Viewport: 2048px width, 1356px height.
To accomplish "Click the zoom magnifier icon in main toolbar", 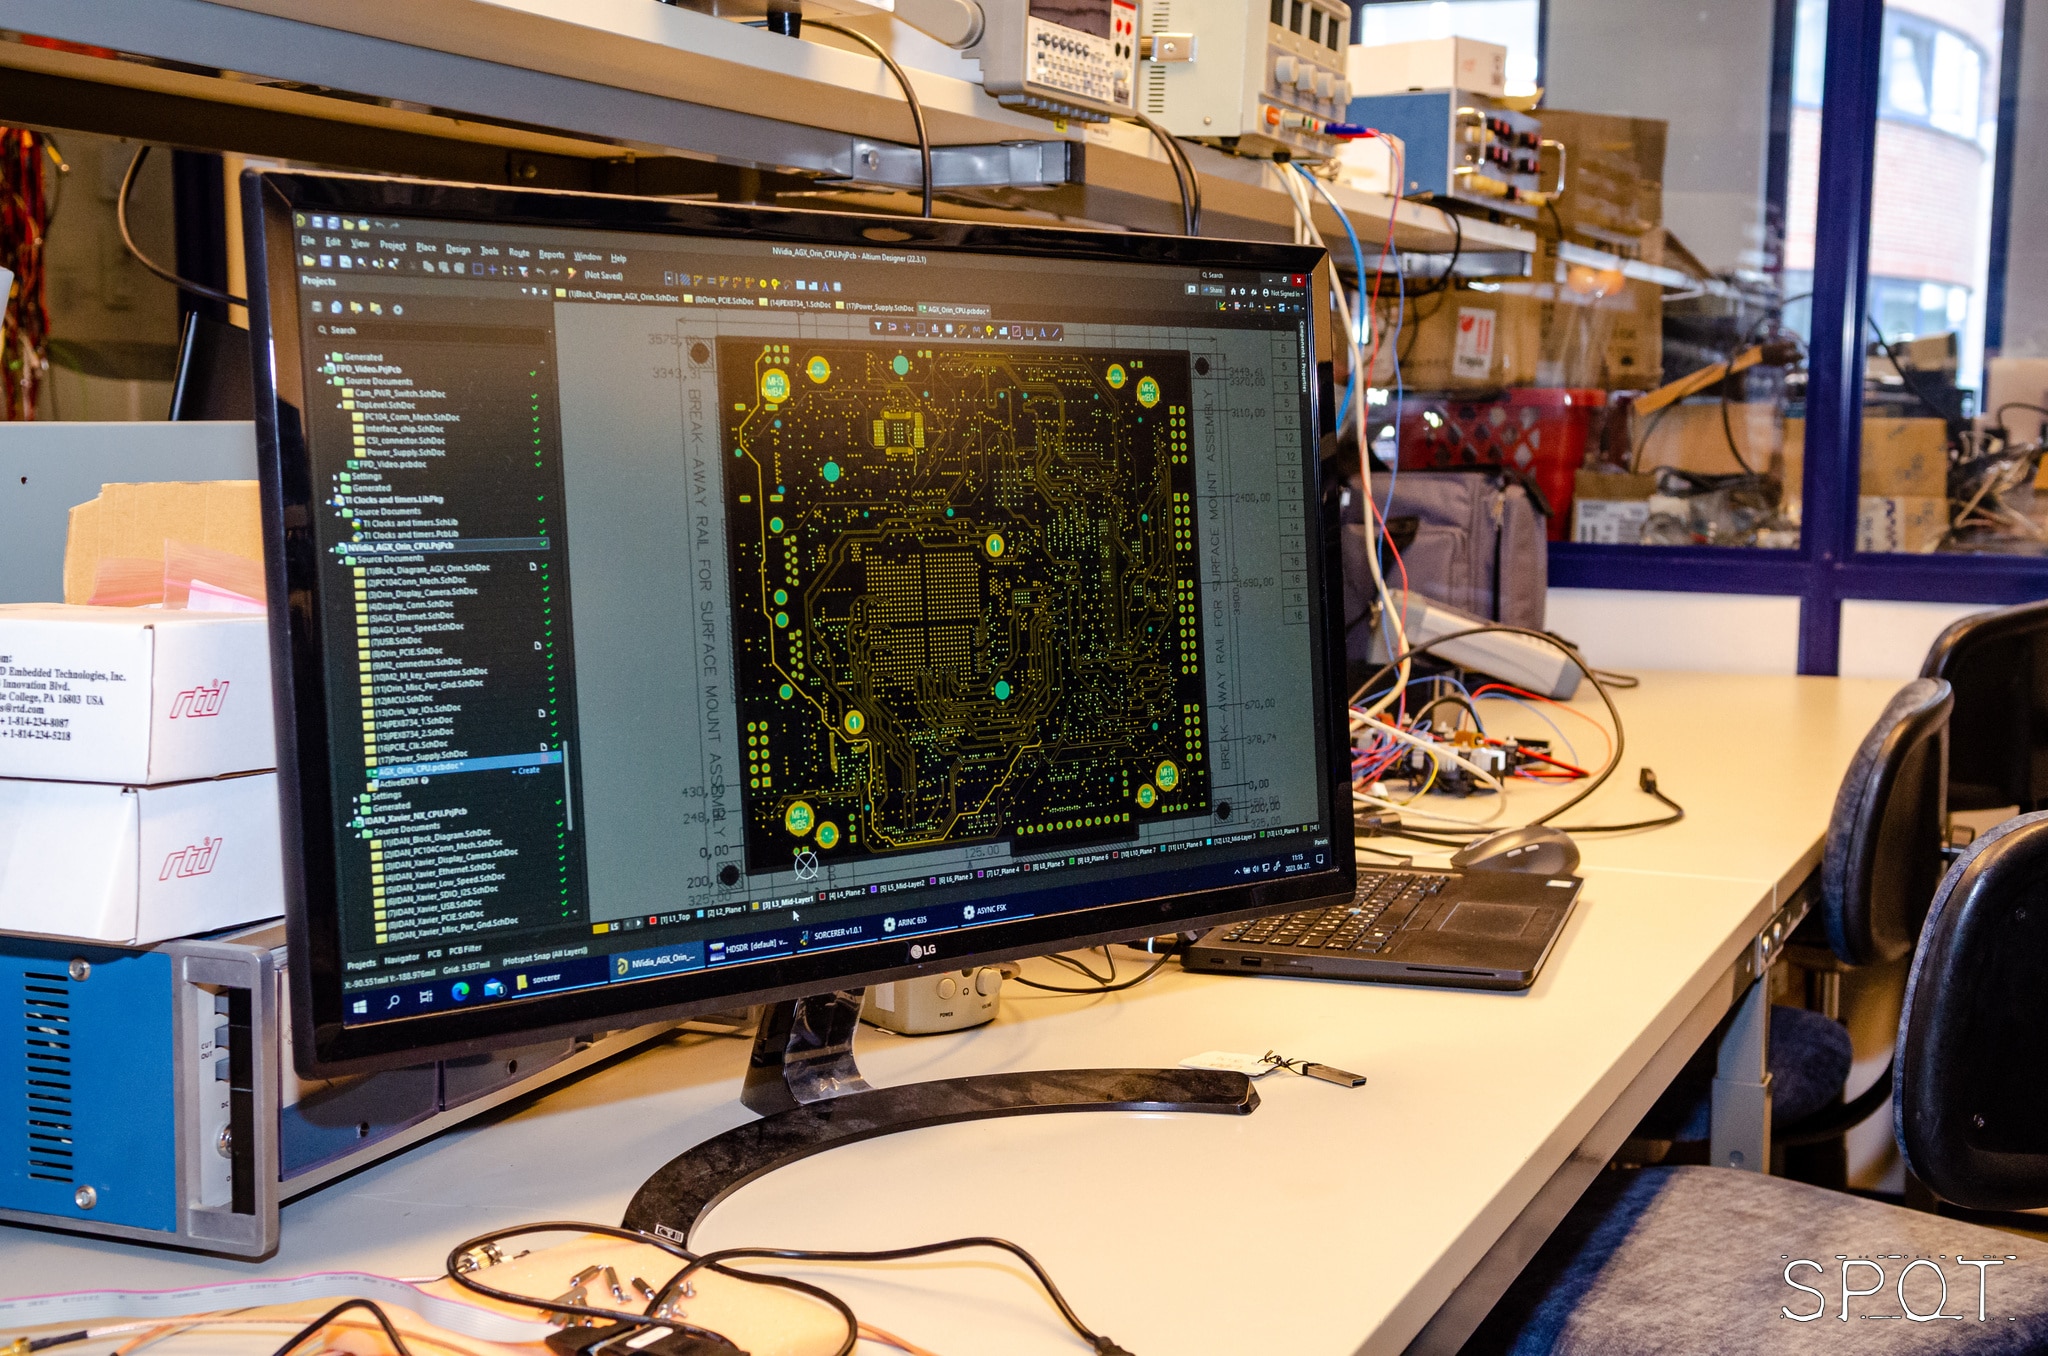I will point(362,262).
